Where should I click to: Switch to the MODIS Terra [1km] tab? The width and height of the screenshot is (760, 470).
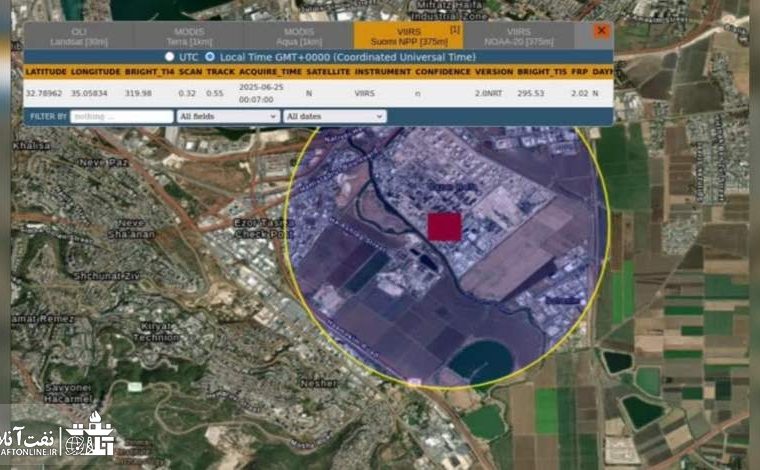189,37
